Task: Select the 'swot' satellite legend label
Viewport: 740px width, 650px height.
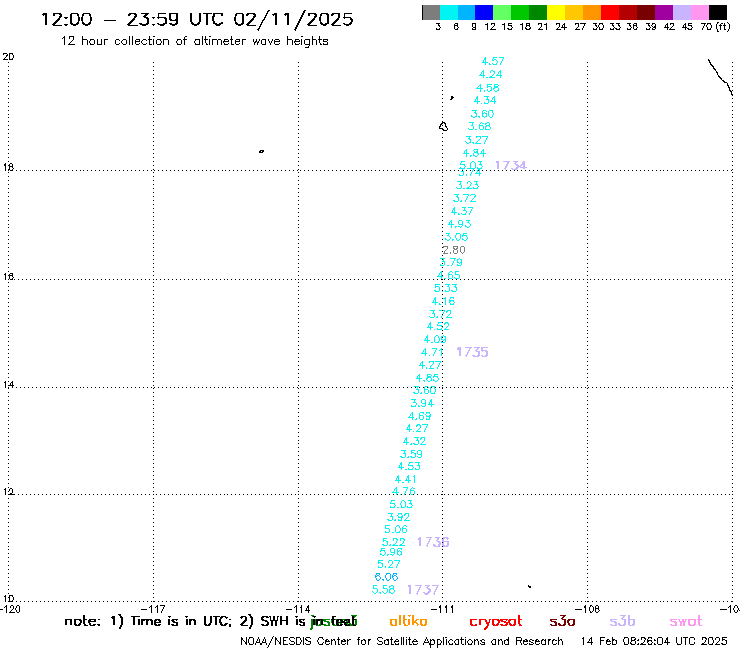Action: pyautogui.click(x=686, y=622)
